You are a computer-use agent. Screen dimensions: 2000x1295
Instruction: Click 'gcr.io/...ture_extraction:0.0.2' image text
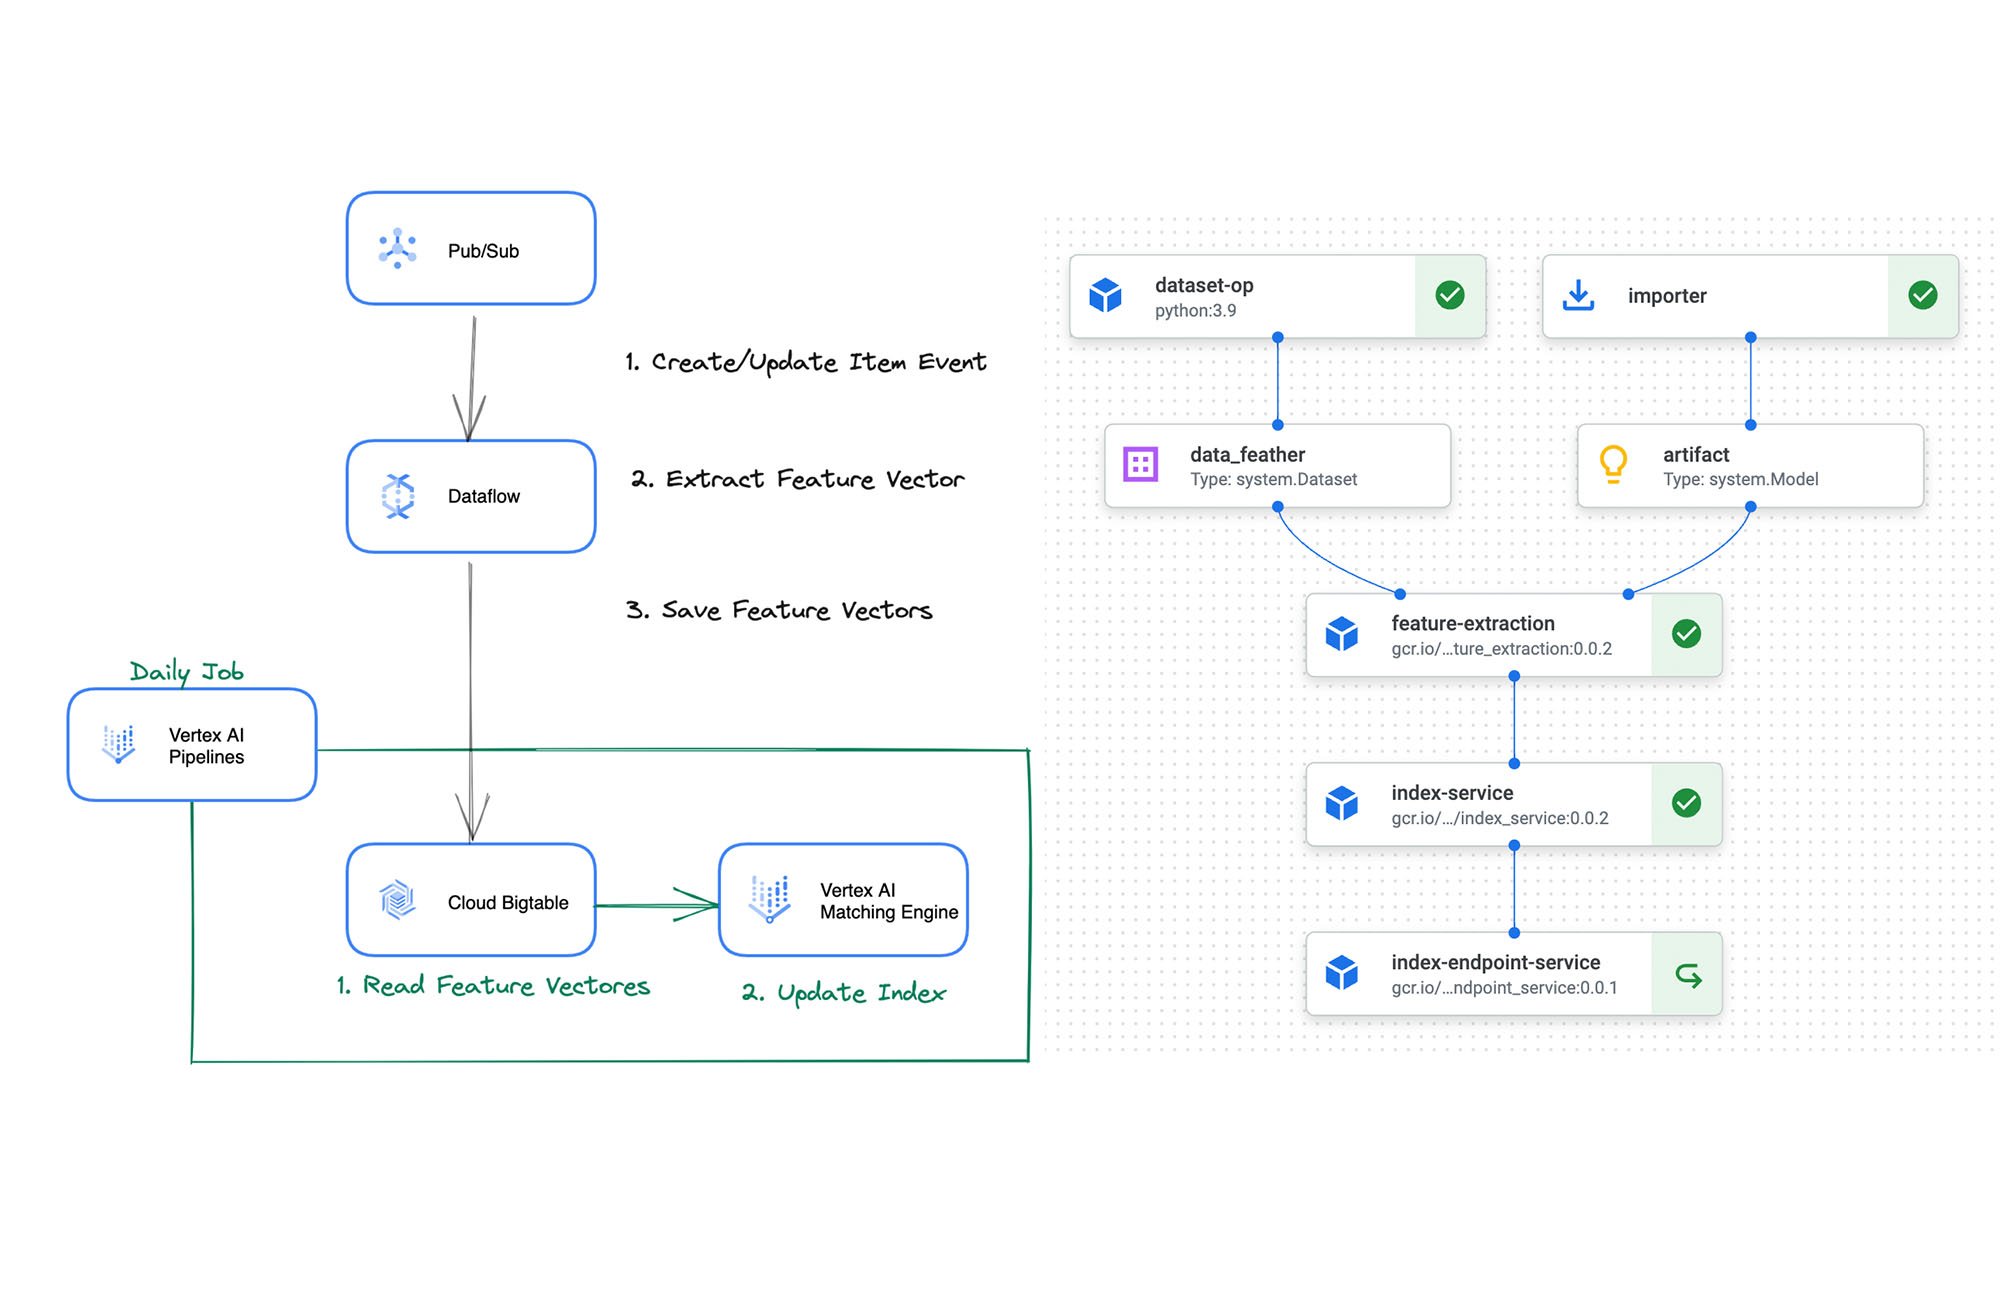(1501, 649)
